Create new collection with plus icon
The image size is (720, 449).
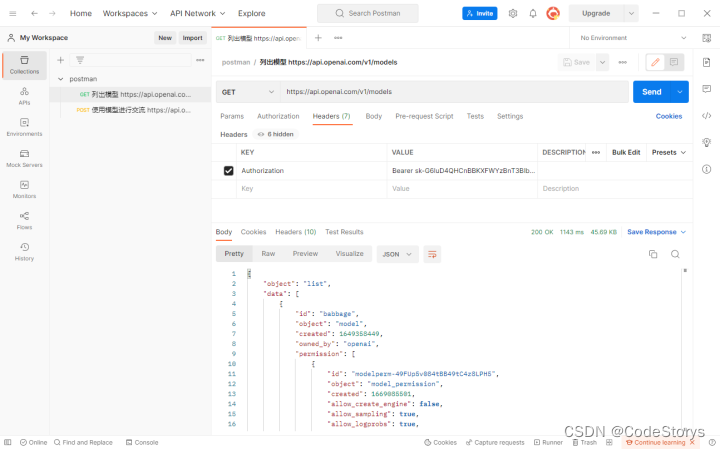click(x=60, y=60)
